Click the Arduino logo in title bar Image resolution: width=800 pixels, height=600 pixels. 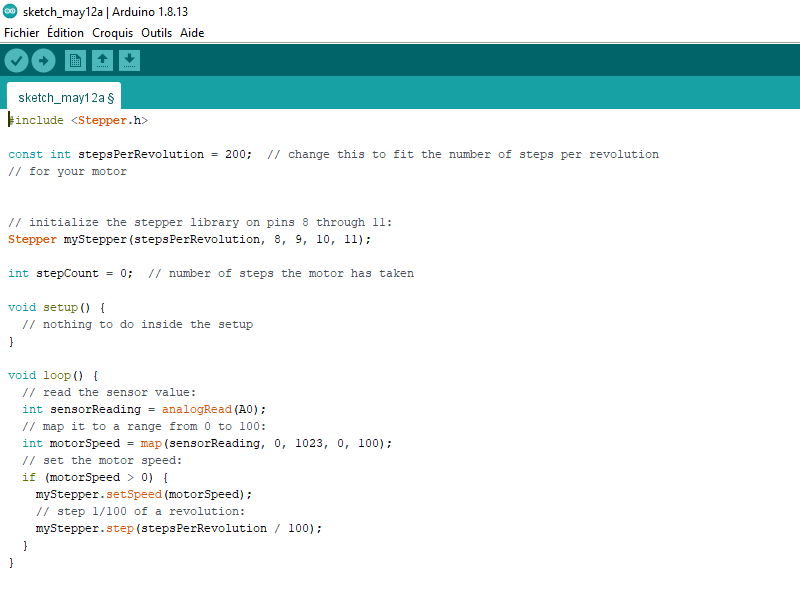pos(10,11)
